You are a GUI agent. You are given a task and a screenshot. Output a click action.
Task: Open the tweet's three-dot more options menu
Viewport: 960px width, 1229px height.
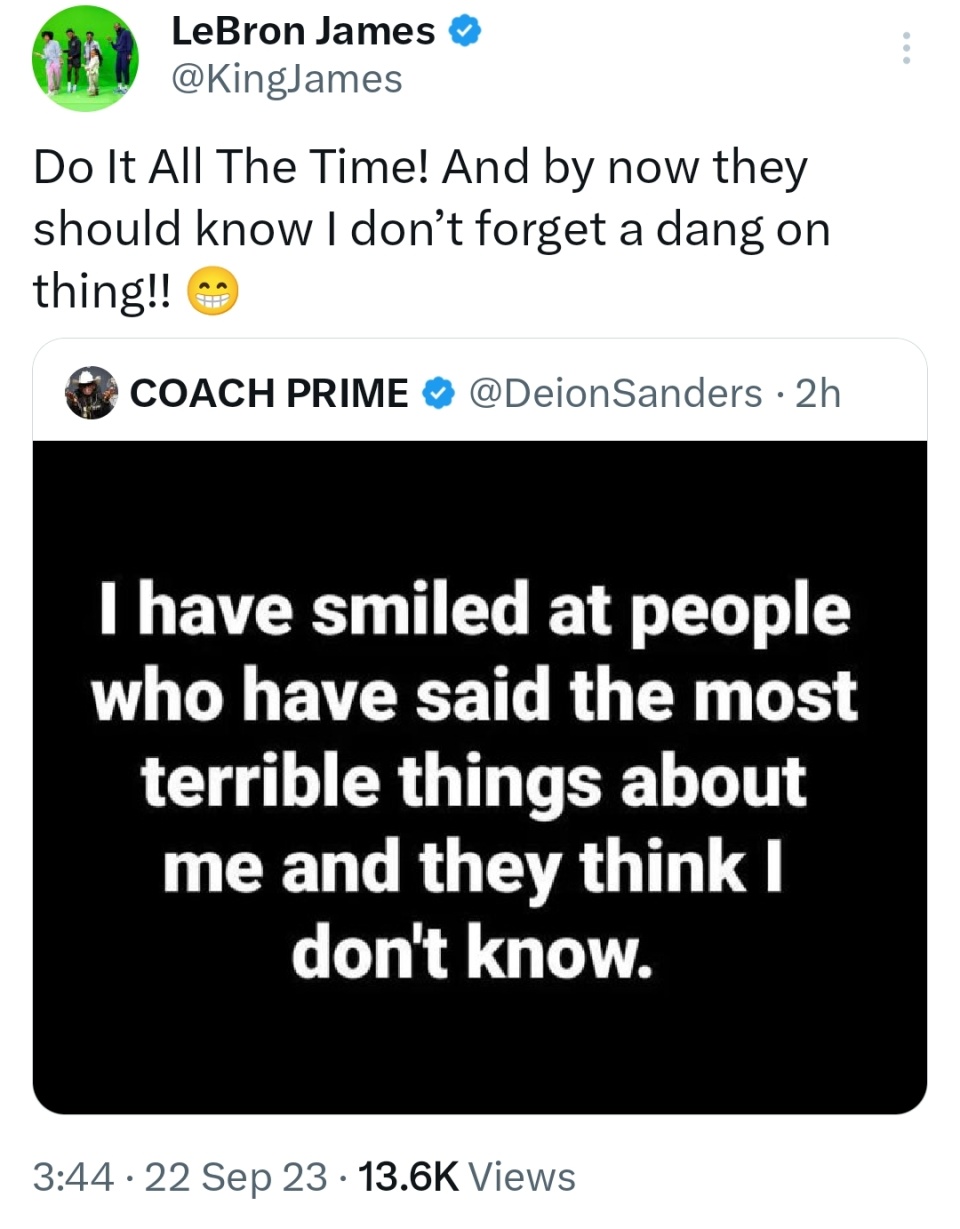[906, 48]
